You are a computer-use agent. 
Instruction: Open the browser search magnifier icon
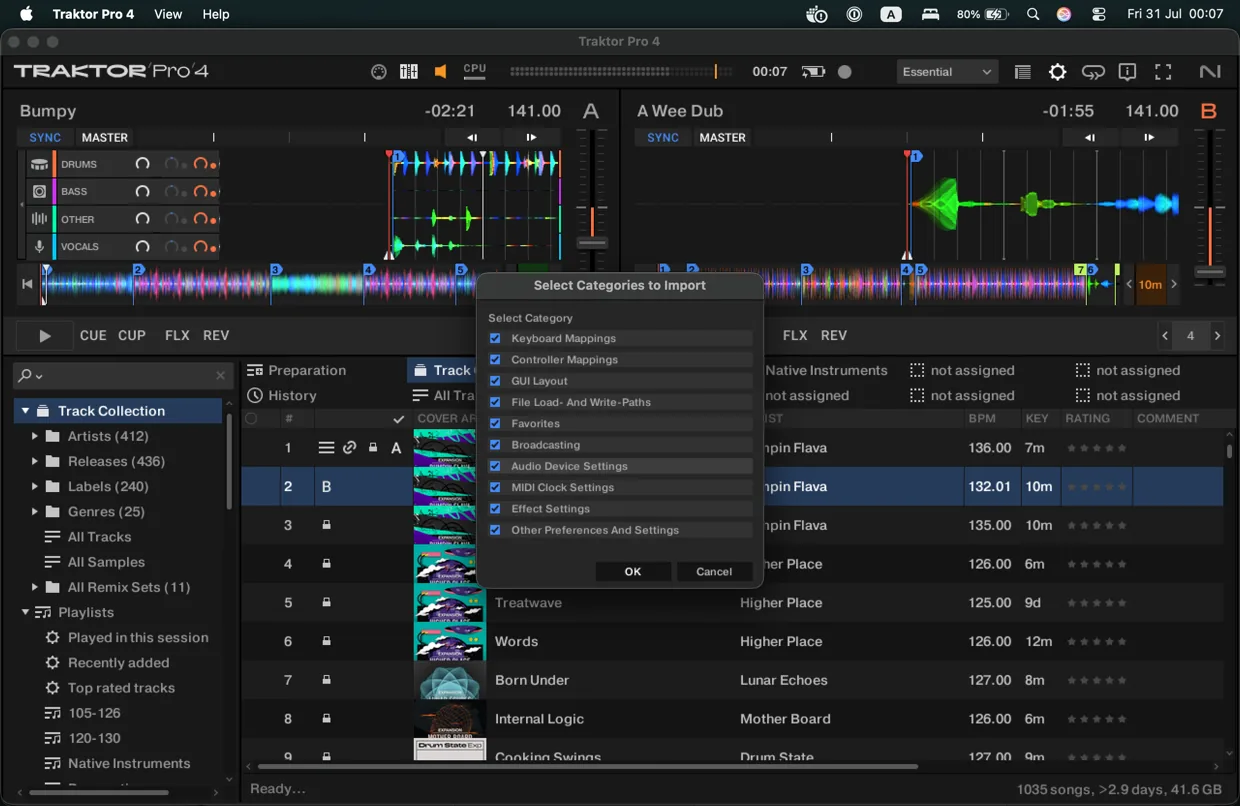click(25, 375)
